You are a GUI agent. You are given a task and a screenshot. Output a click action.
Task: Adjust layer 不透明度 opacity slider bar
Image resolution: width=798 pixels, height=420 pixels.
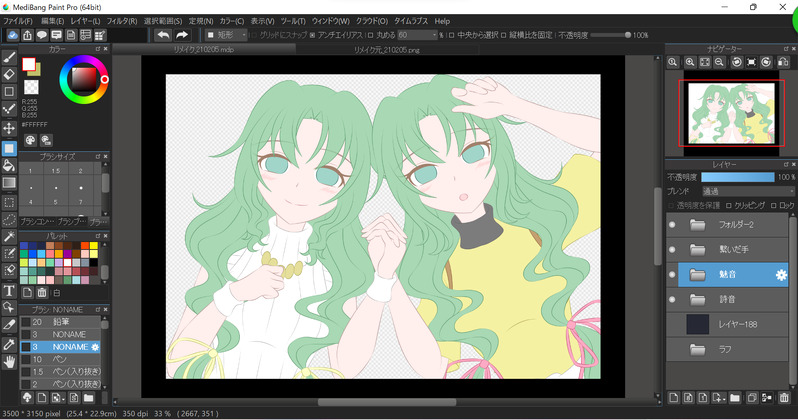tap(737, 177)
